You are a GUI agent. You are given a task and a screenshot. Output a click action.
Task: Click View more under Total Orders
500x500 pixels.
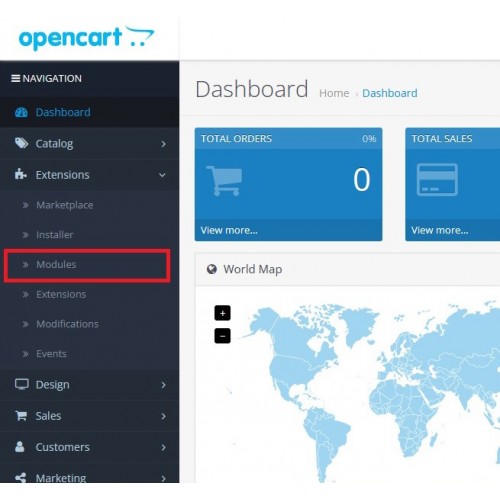pos(229,230)
